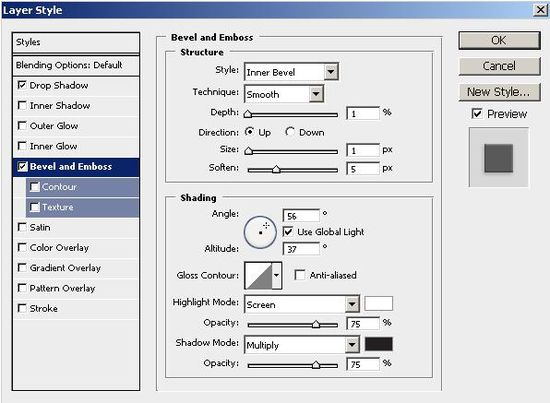Enable the Texture sub-option checkbox
The image size is (550, 403).
click(34, 207)
